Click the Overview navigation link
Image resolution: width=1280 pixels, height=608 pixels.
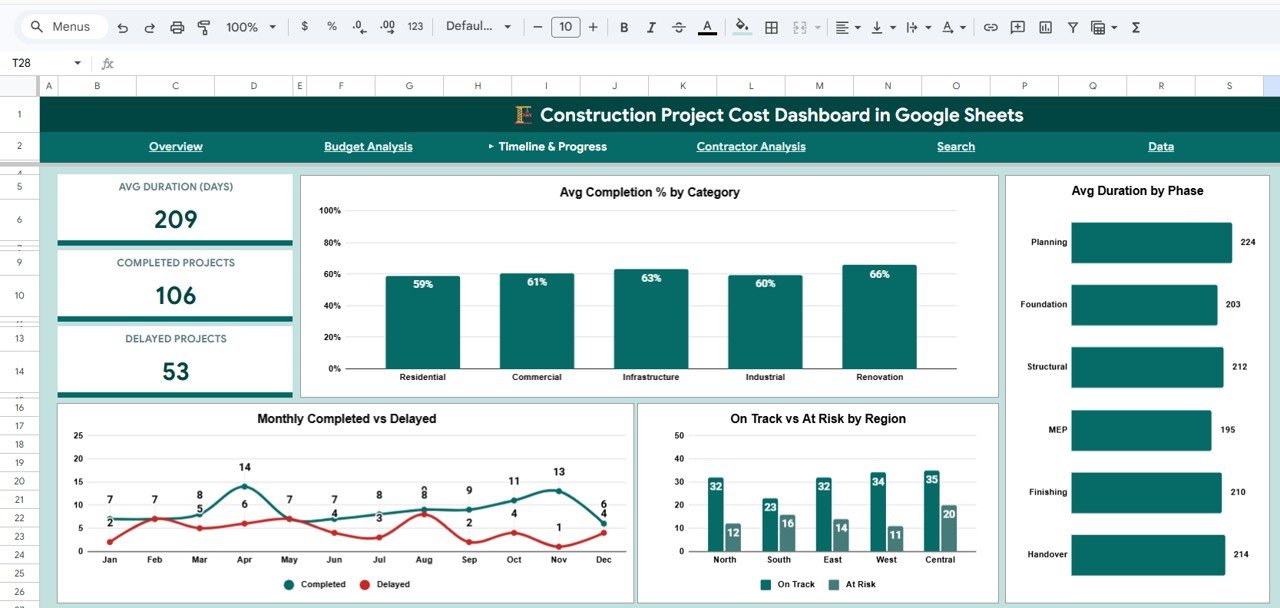tap(175, 146)
